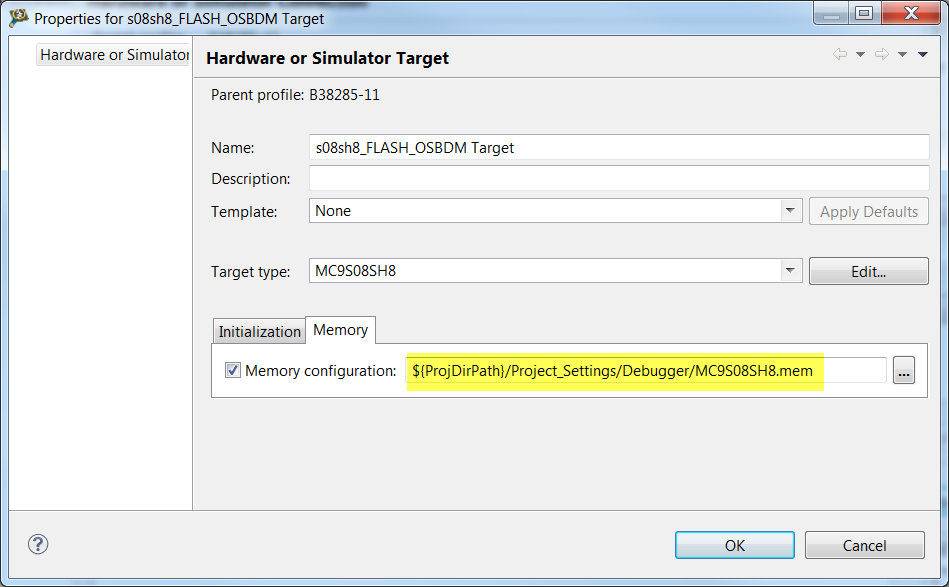Click the back navigation arrow icon
The height and width of the screenshot is (587, 949).
tap(840, 55)
